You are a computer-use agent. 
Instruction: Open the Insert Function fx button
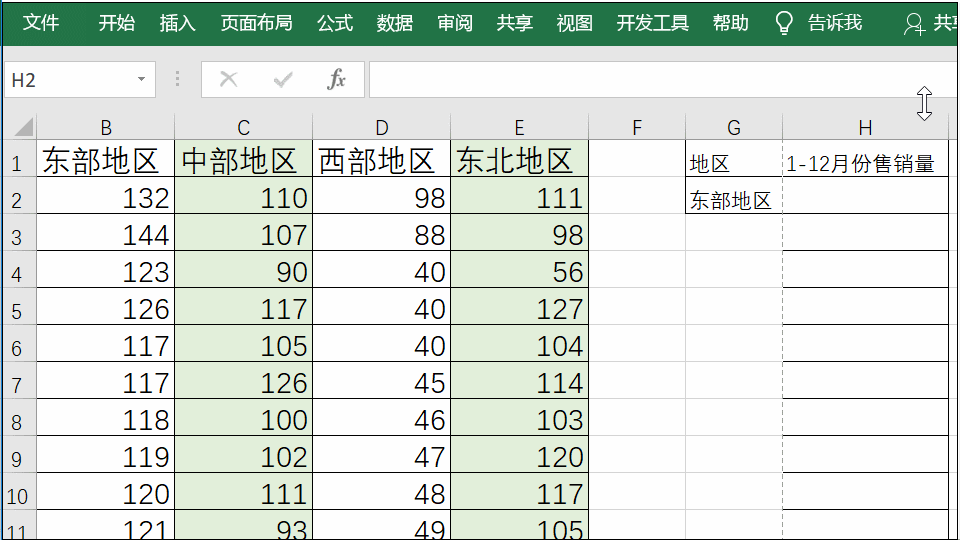[336, 79]
